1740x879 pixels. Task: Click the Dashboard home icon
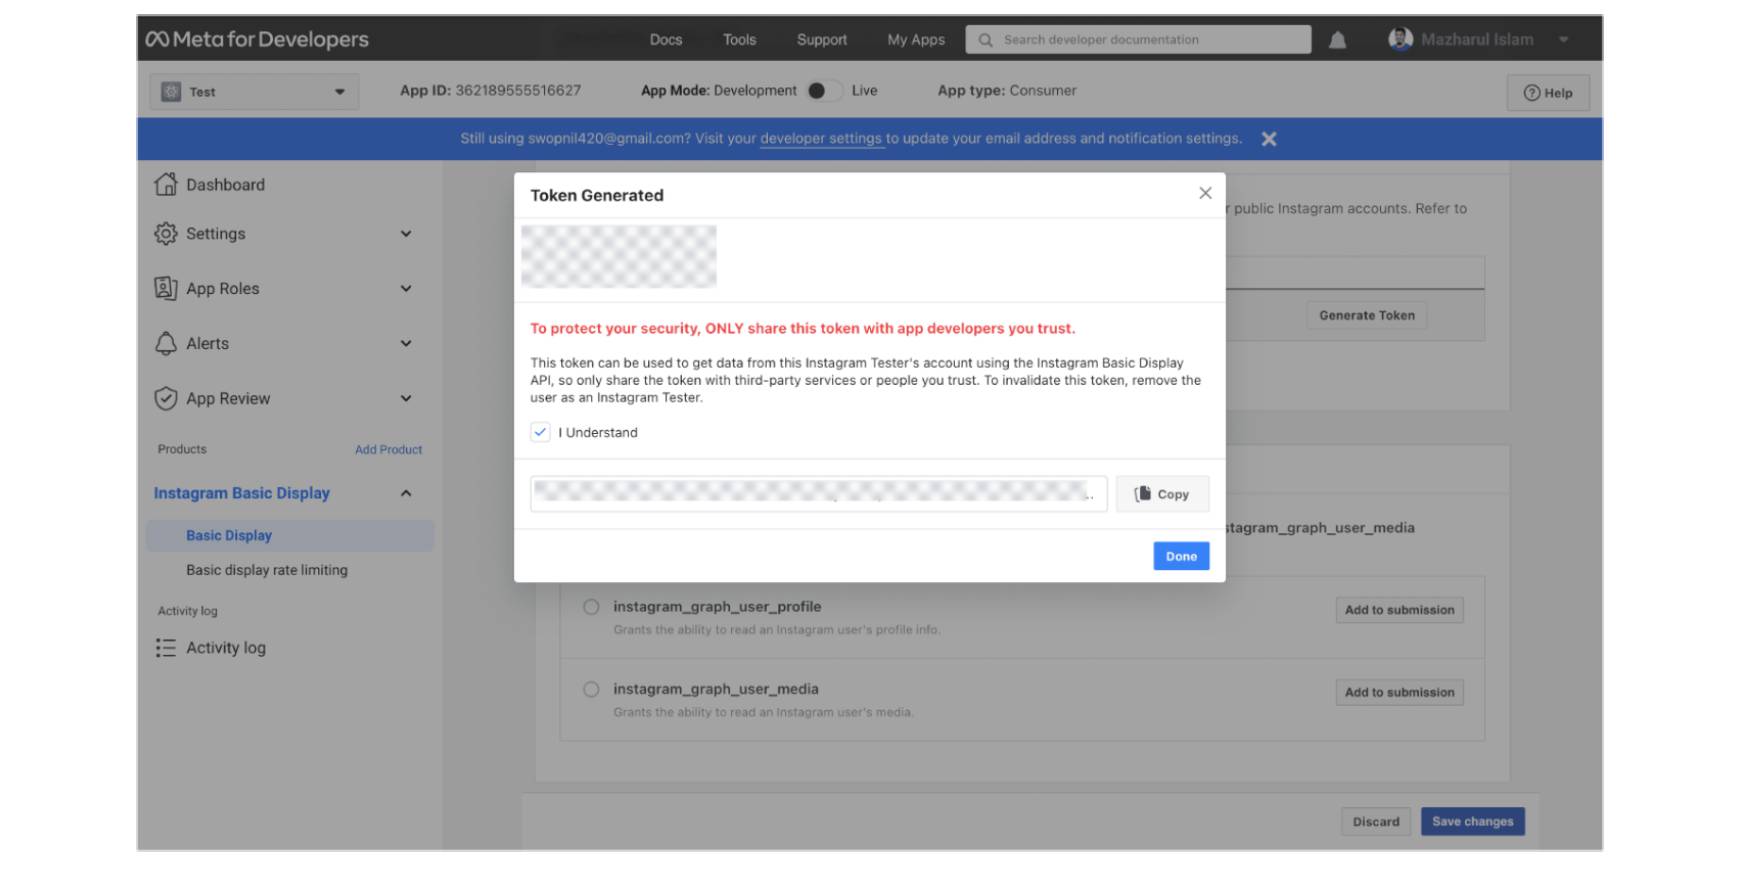click(x=166, y=184)
